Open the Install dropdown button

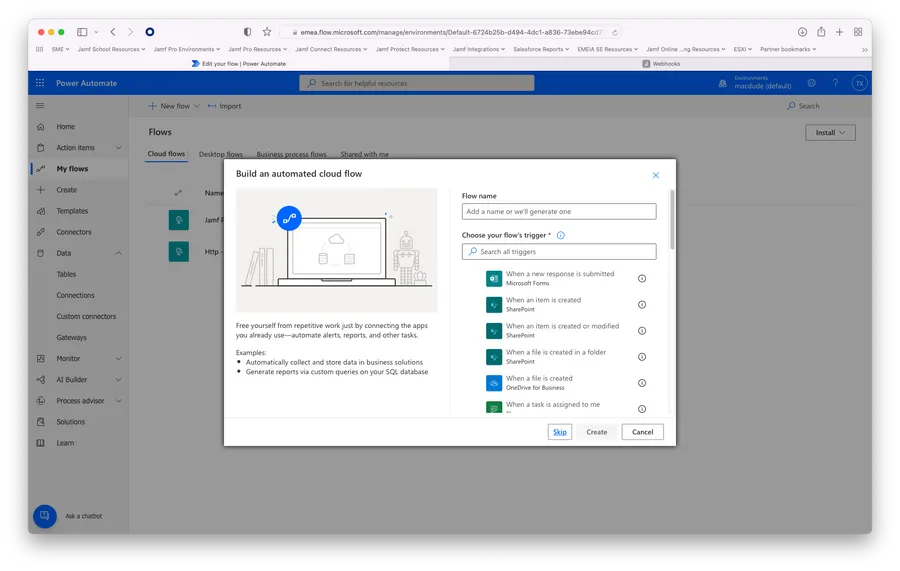click(x=830, y=133)
